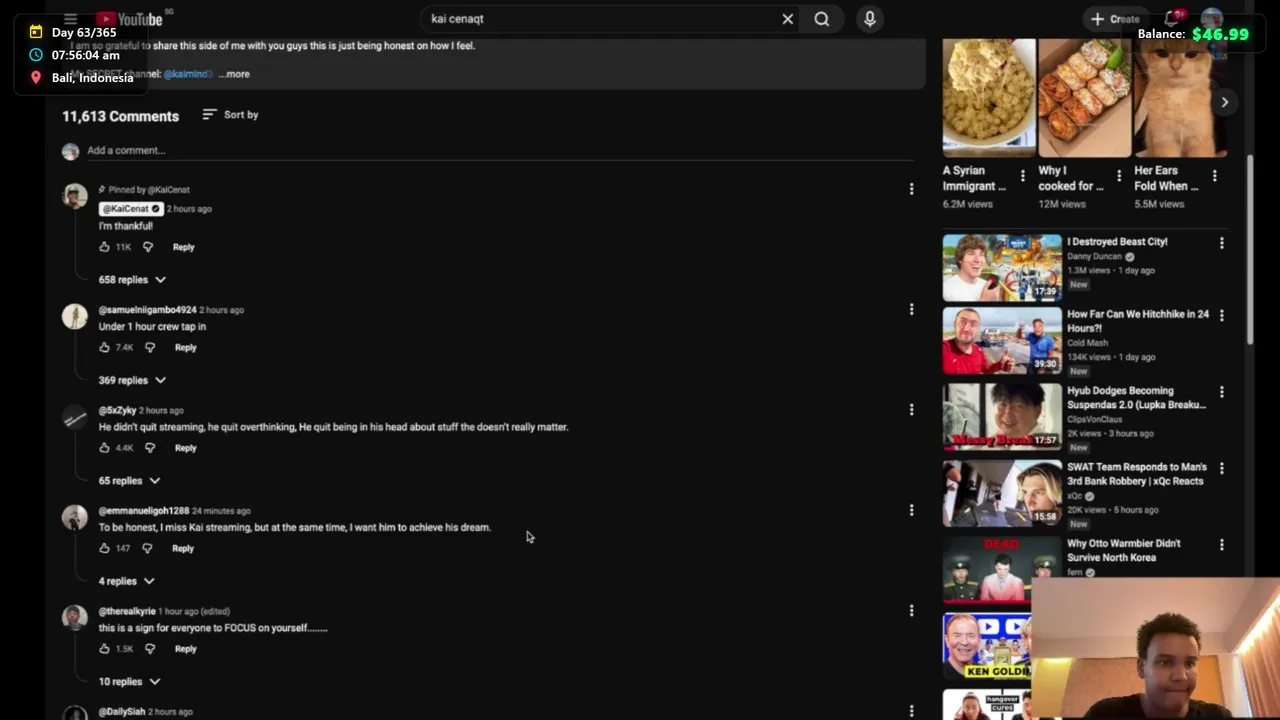Expand 369 replies
Screen dimensions: 1280x720
[x=132, y=381]
